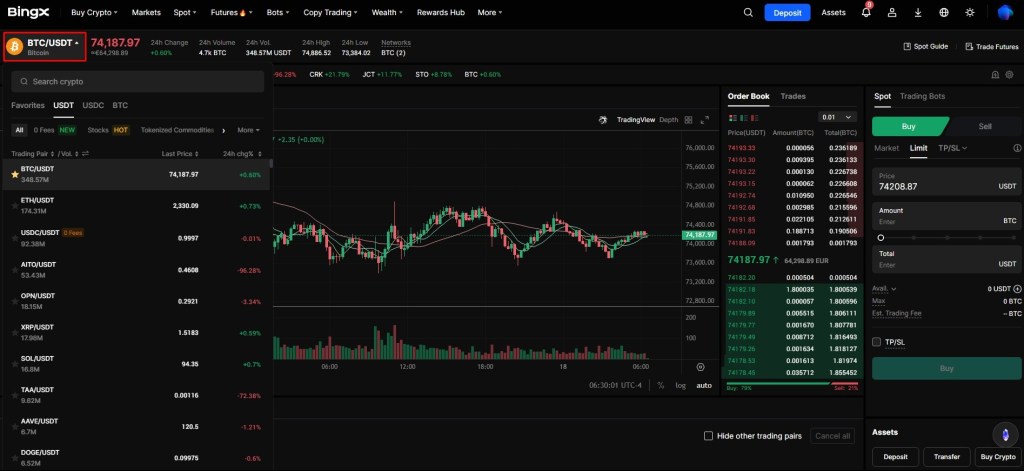1024x471 pixels.
Task: Switch chart to Depth view
Action: [669, 120]
